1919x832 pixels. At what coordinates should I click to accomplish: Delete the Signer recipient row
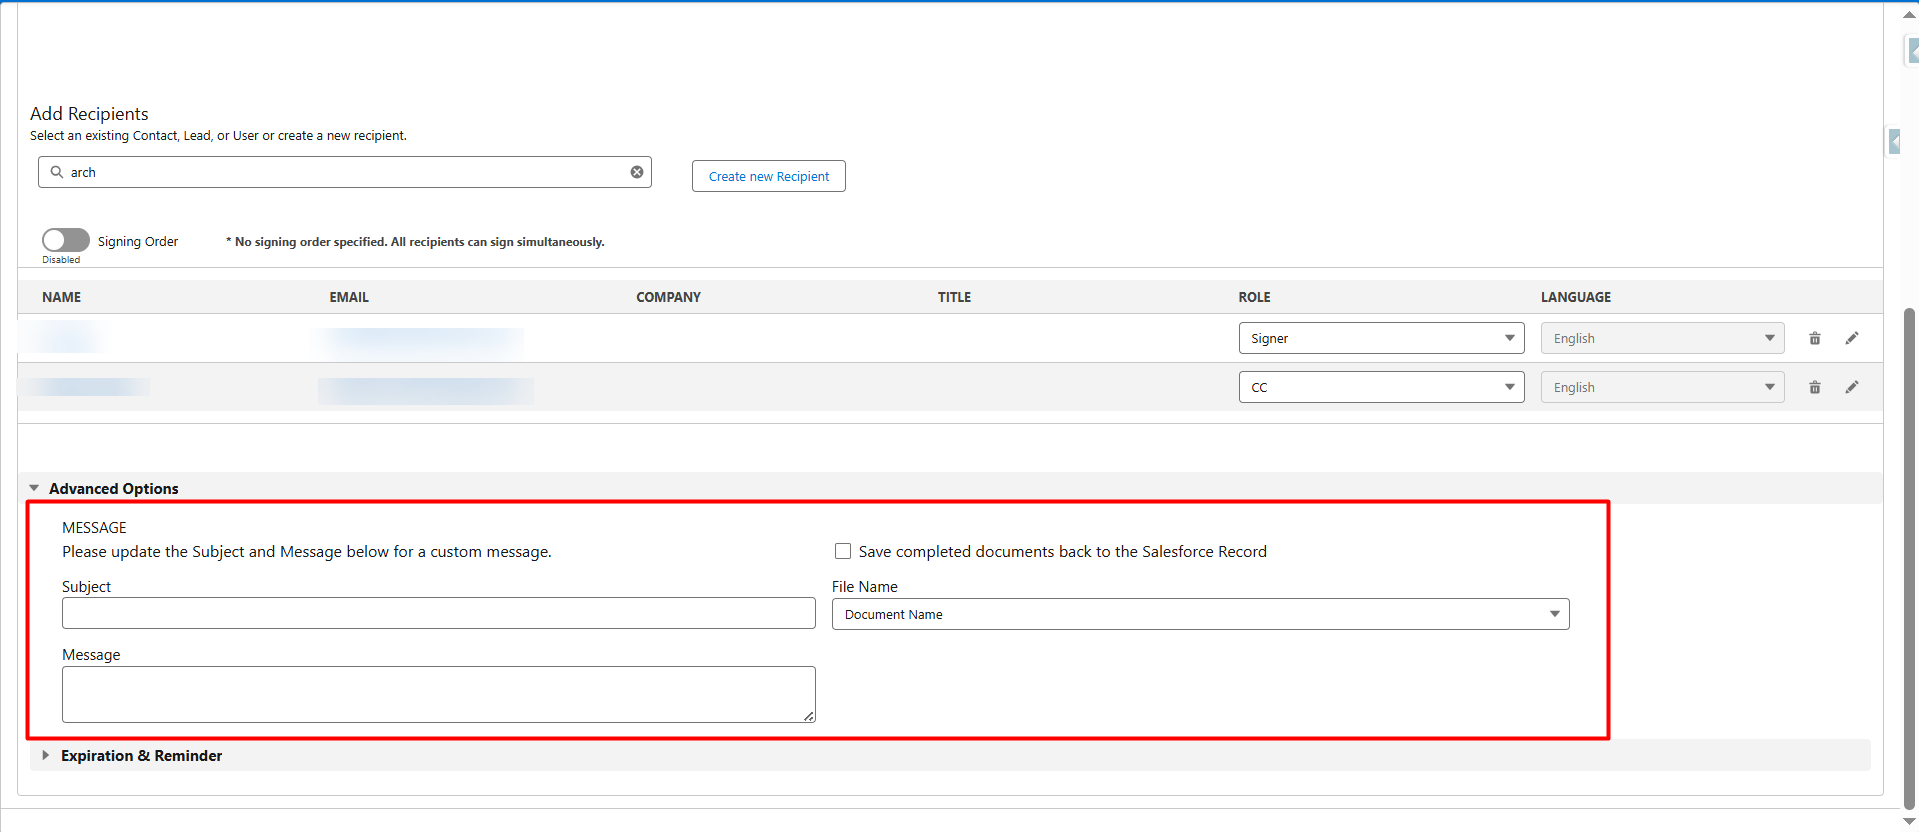(x=1815, y=338)
